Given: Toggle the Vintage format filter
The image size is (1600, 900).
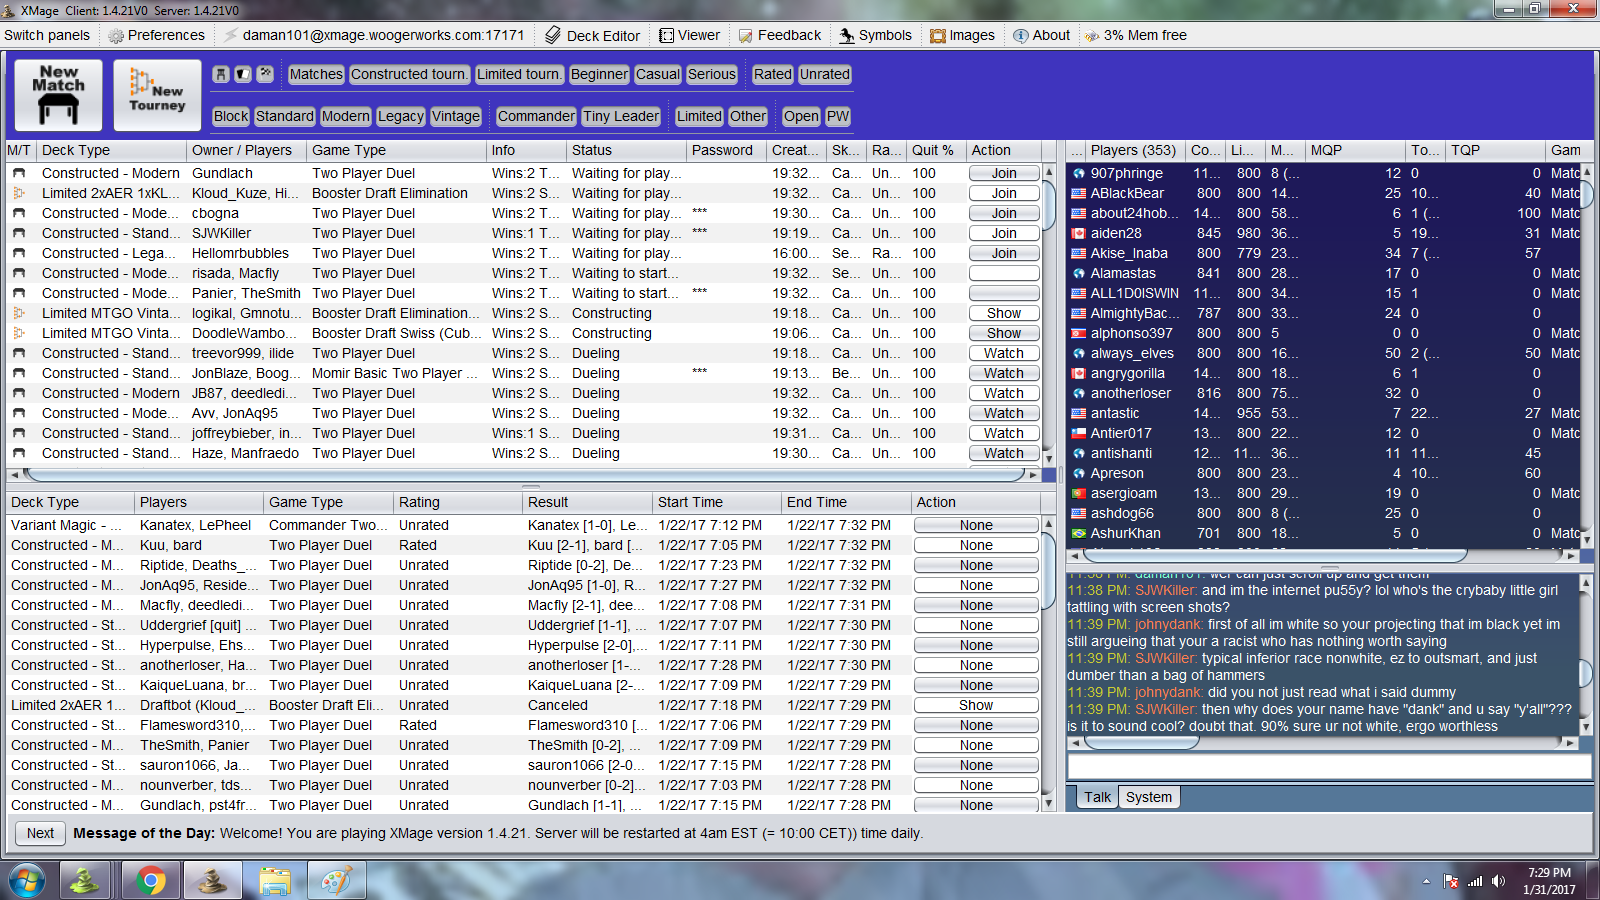Looking at the screenshot, I should click(x=456, y=116).
